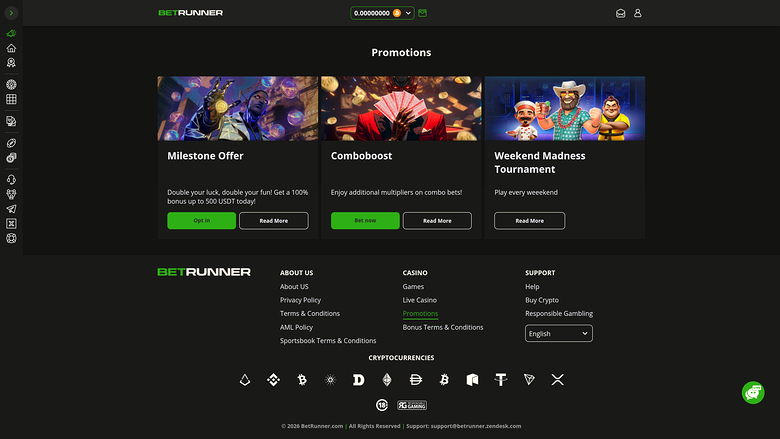
Task: Open the Buy Crypto link
Action: click(542, 300)
